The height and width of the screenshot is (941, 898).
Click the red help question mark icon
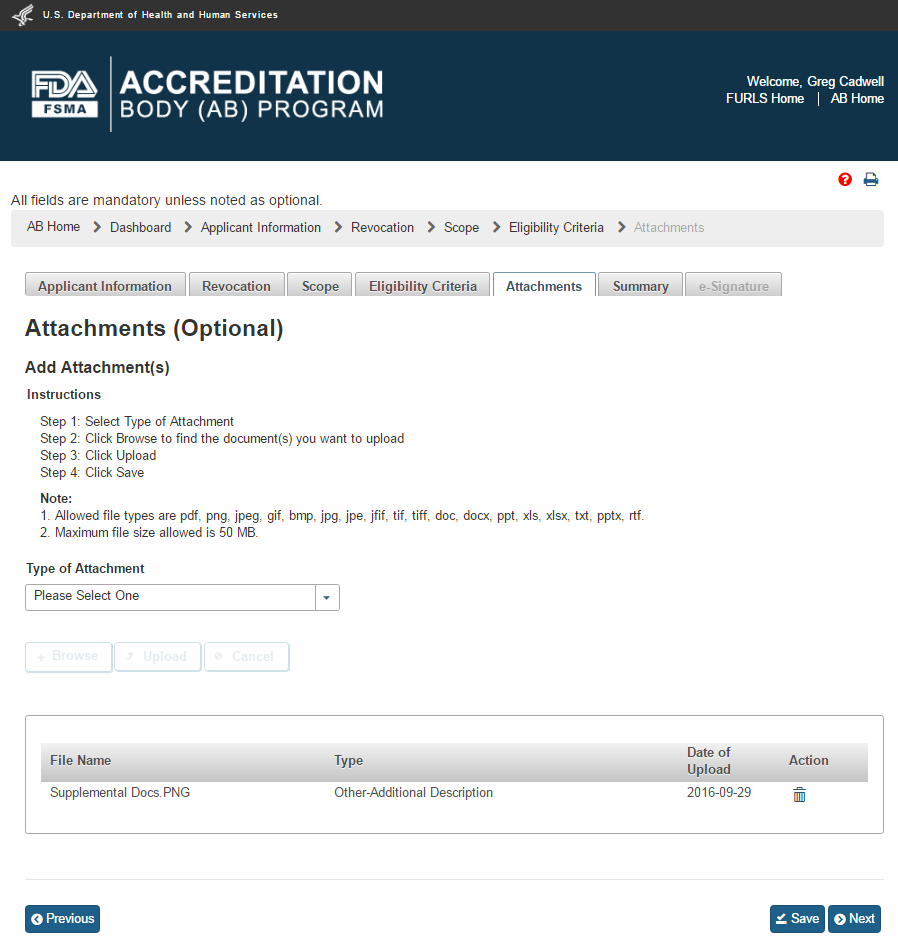(x=845, y=180)
